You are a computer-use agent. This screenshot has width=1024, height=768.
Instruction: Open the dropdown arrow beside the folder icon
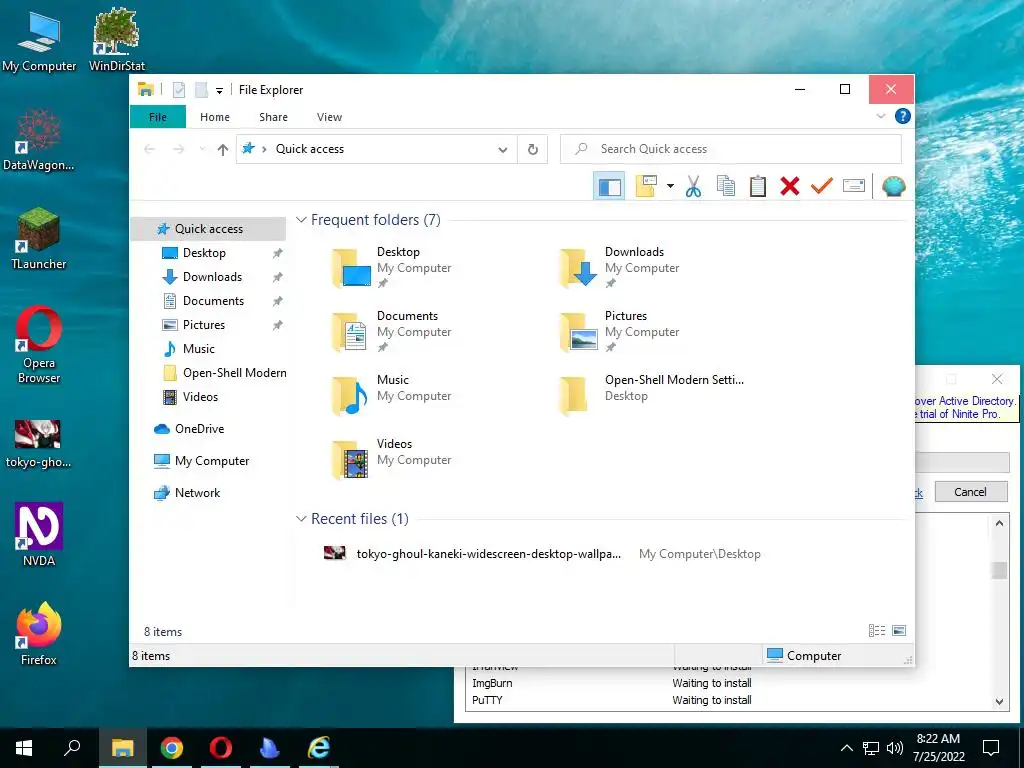tap(670, 187)
